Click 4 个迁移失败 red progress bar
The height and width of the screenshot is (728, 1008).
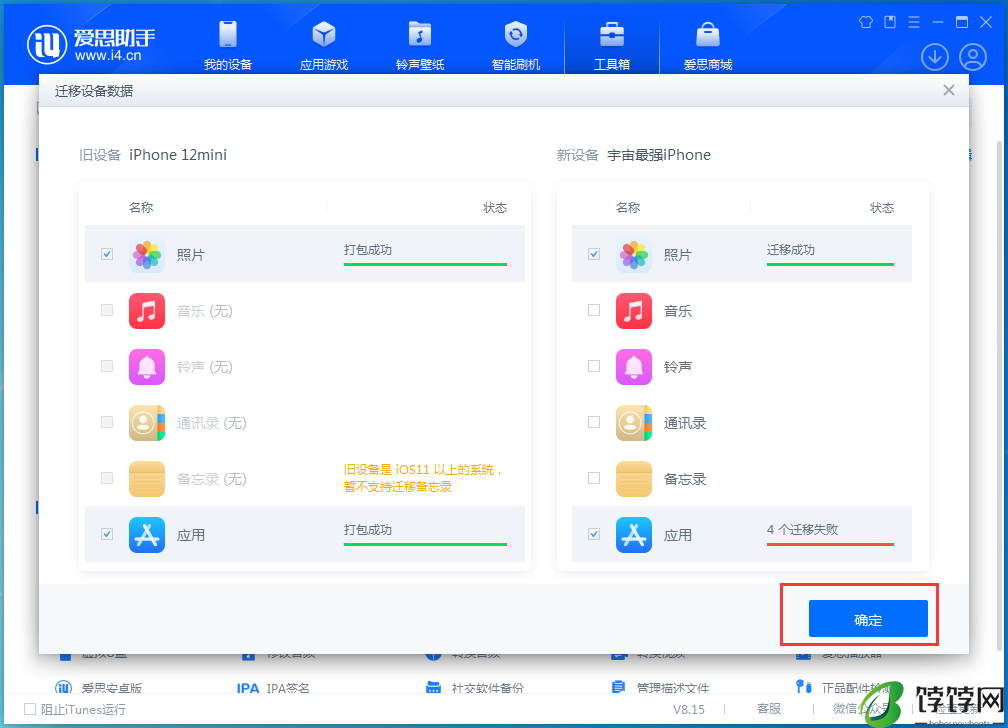click(x=830, y=544)
